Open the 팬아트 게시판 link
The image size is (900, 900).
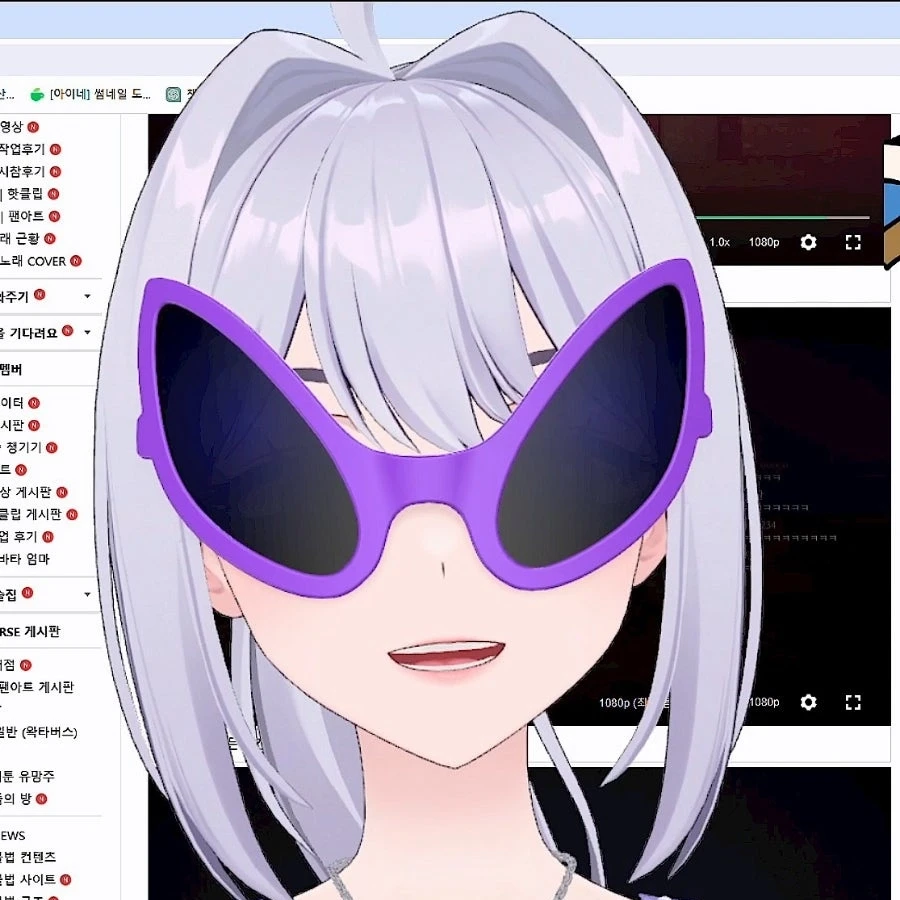click(37, 687)
